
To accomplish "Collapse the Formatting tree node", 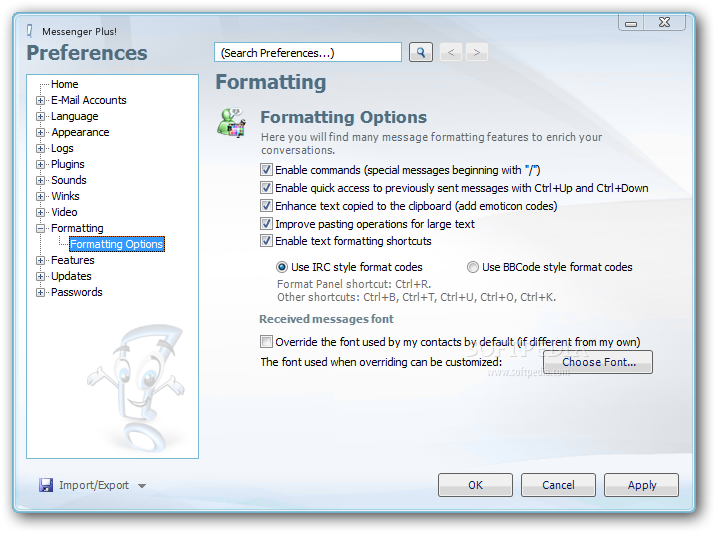I will point(41,228).
